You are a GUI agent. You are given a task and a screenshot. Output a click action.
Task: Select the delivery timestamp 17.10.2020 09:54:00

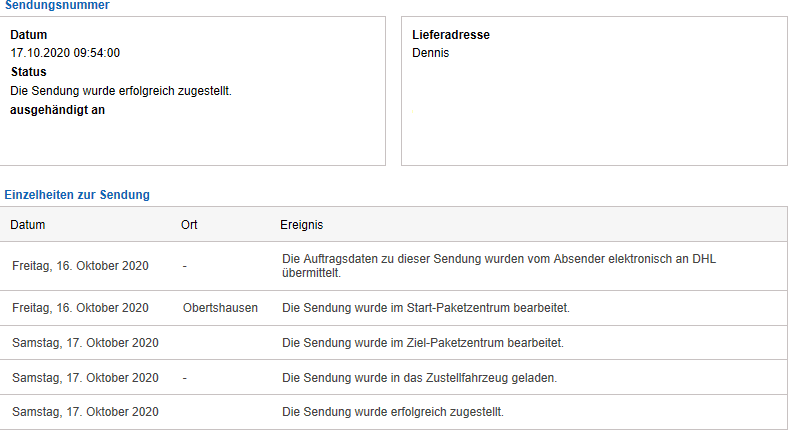65,53
